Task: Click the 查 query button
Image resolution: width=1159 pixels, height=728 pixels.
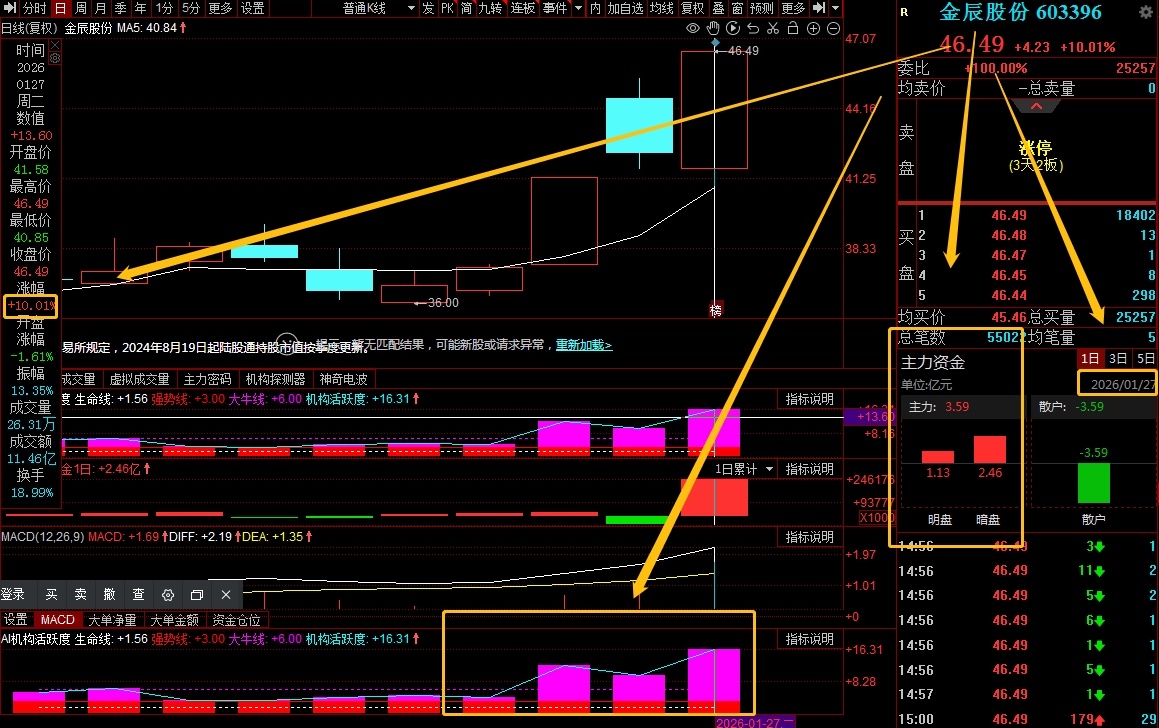Action: [139, 595]
